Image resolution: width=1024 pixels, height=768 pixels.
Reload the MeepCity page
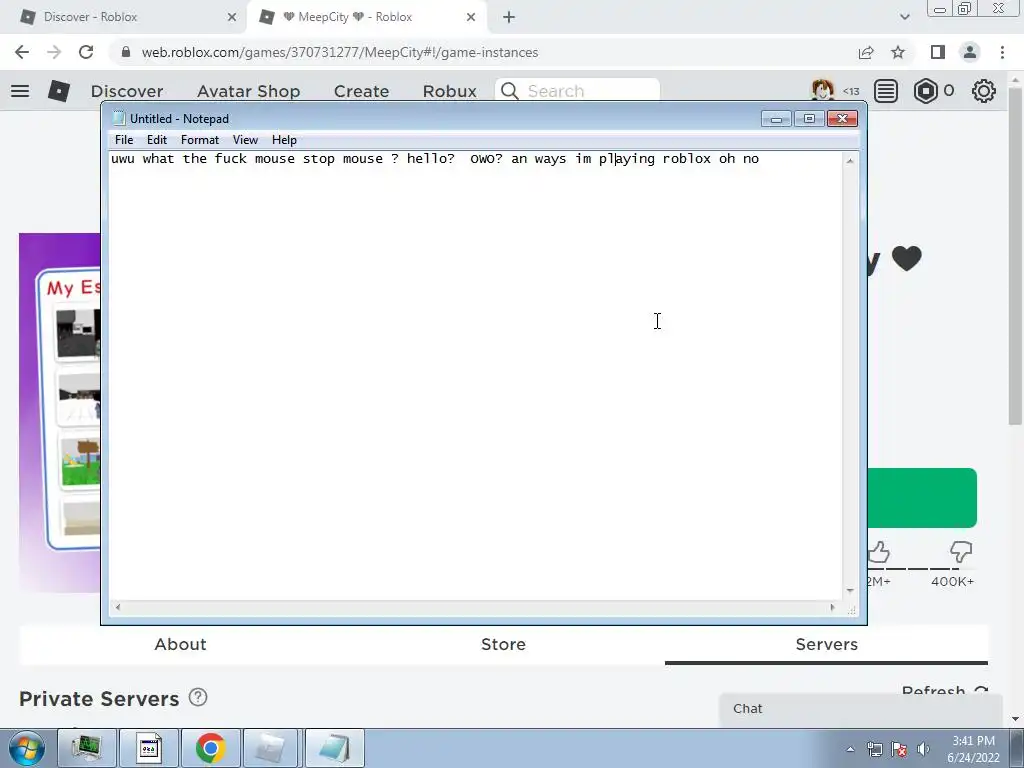(86, 52)
